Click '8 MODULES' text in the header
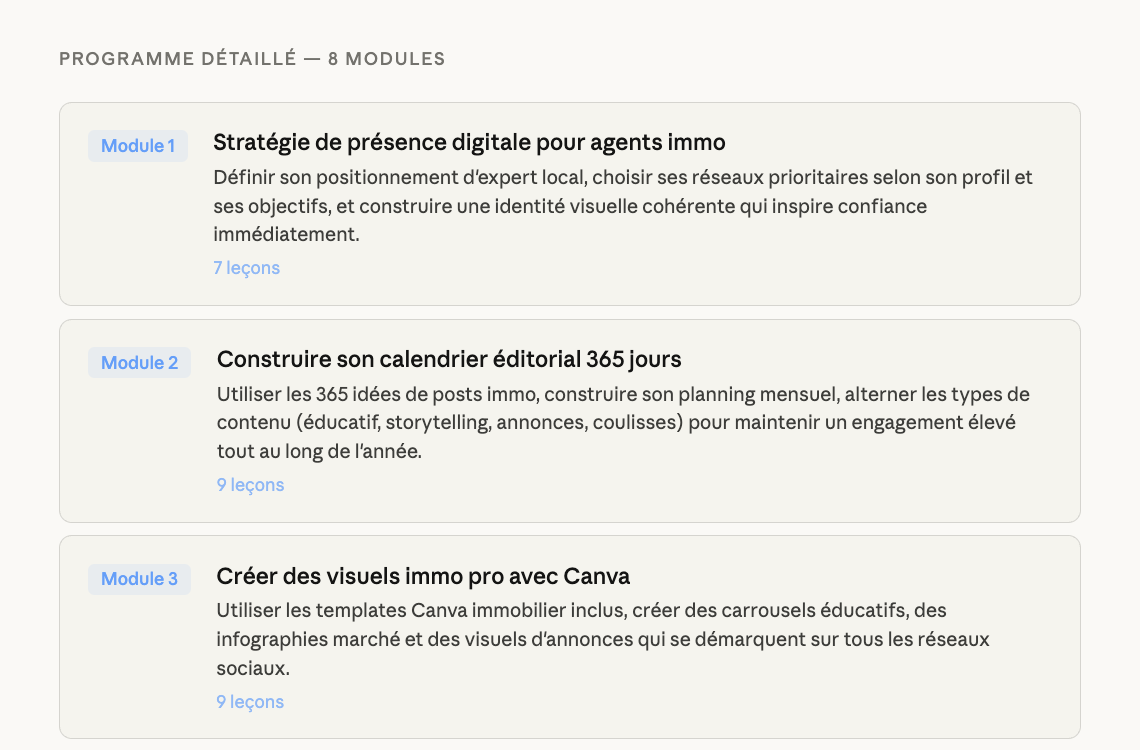This screenshot has height=750, width=1140. 386,59
